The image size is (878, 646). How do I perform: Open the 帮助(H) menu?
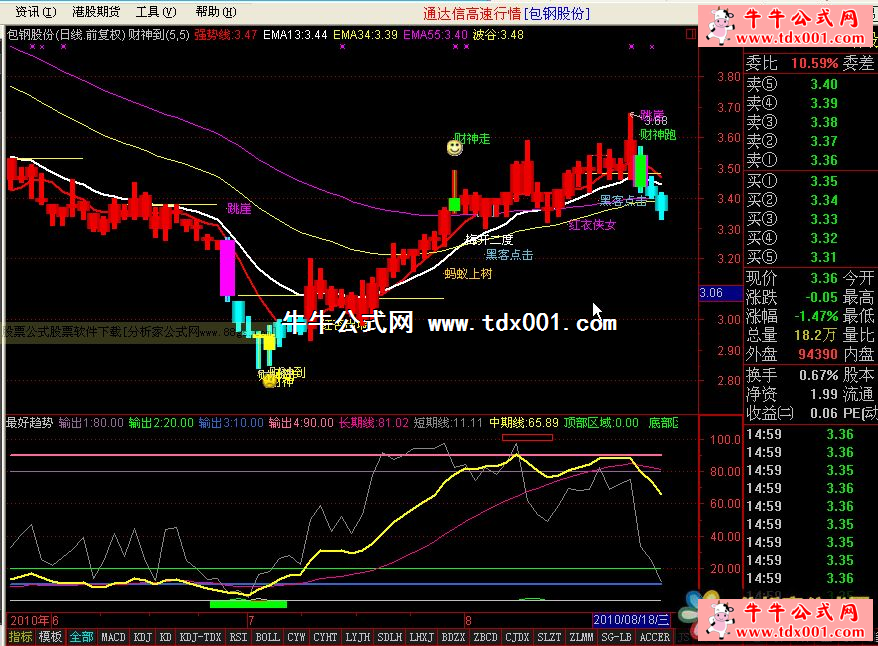216,12
